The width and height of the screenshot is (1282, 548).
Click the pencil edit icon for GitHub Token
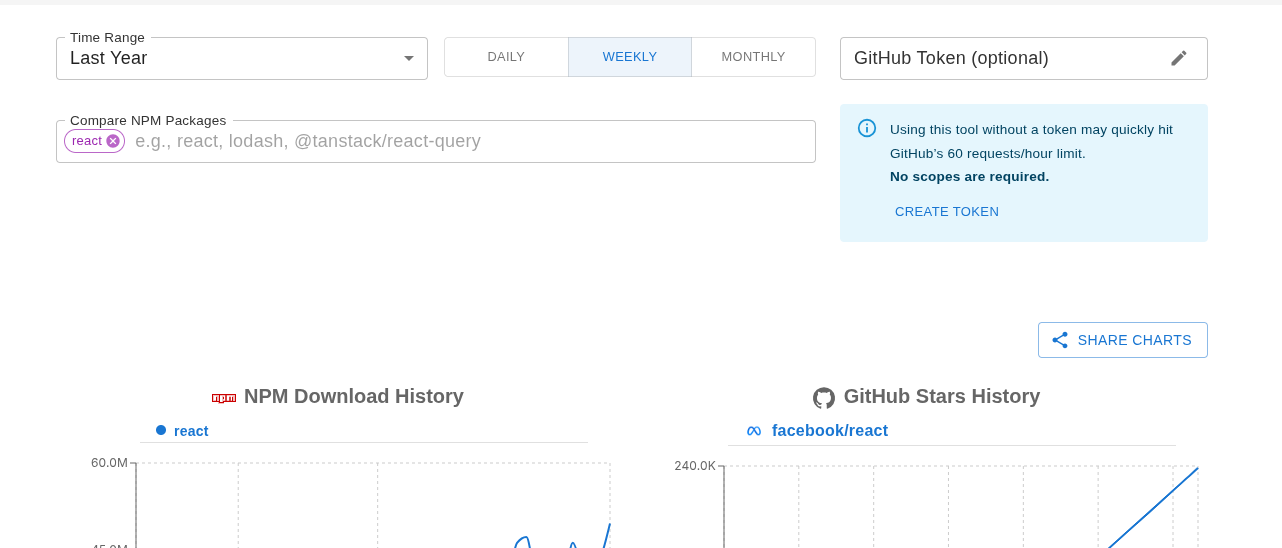[x=1179, y=58]
